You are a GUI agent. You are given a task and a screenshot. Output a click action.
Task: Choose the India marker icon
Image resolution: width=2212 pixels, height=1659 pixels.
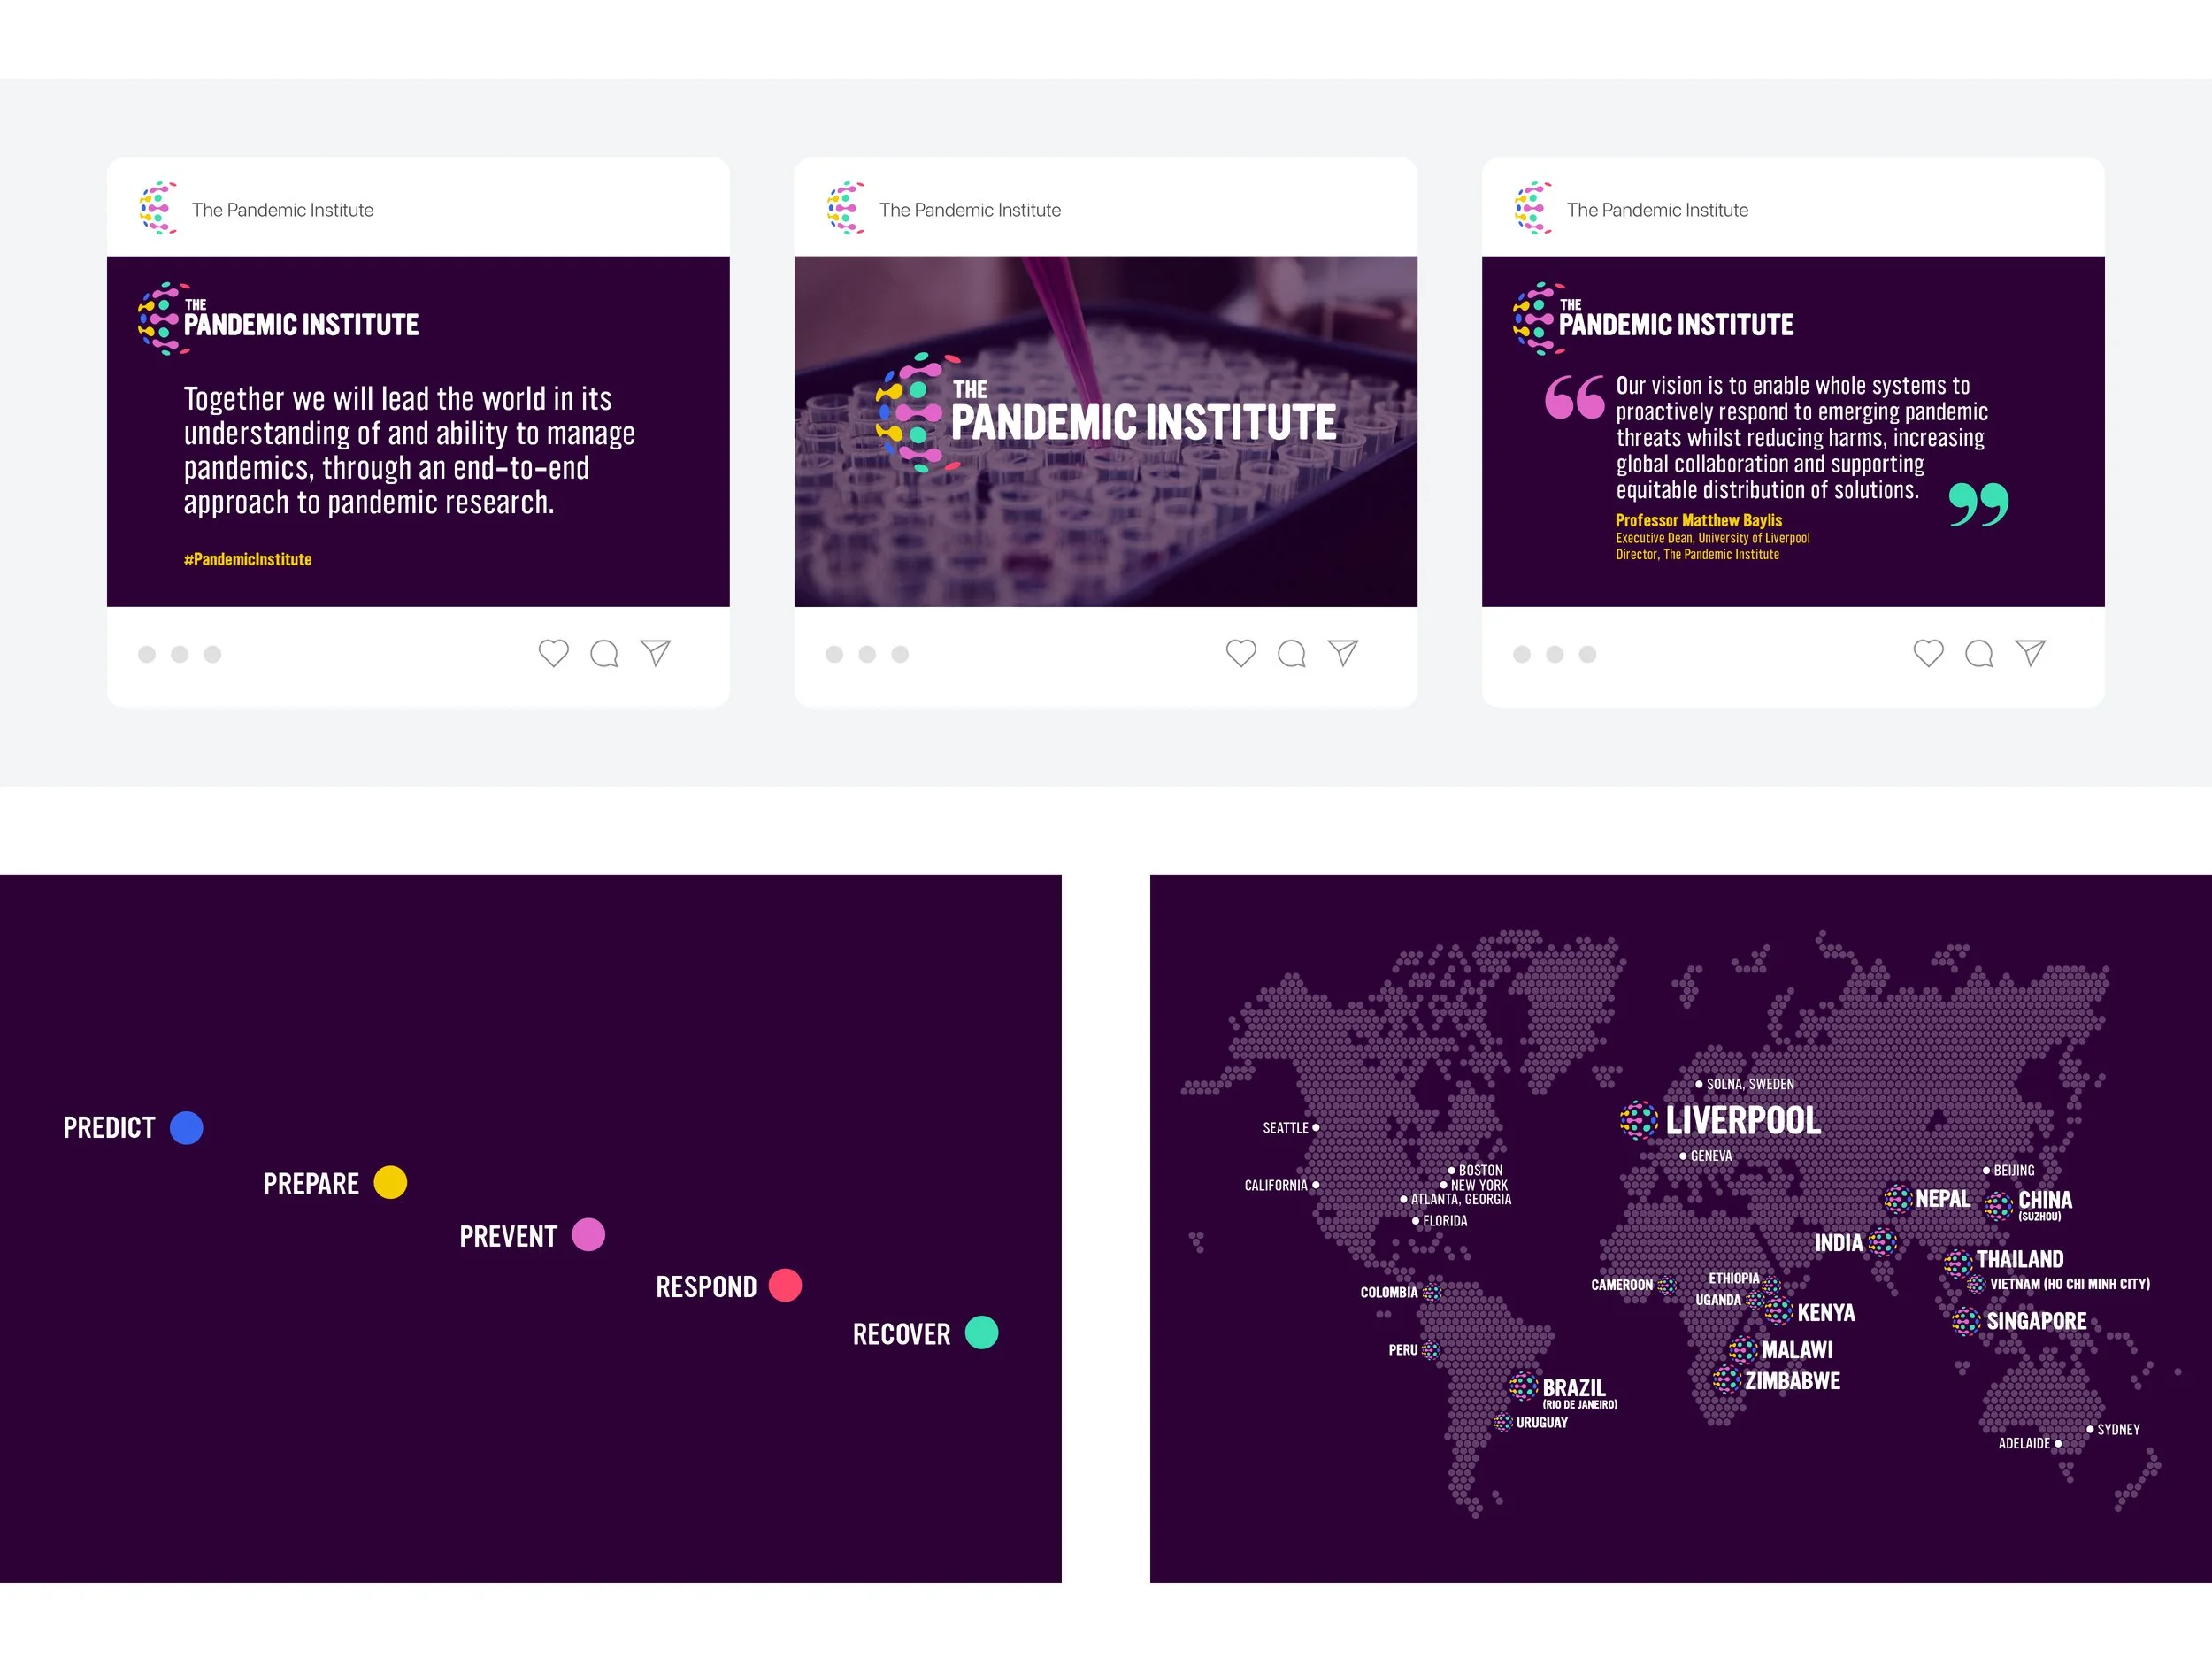(1882, 1242)
